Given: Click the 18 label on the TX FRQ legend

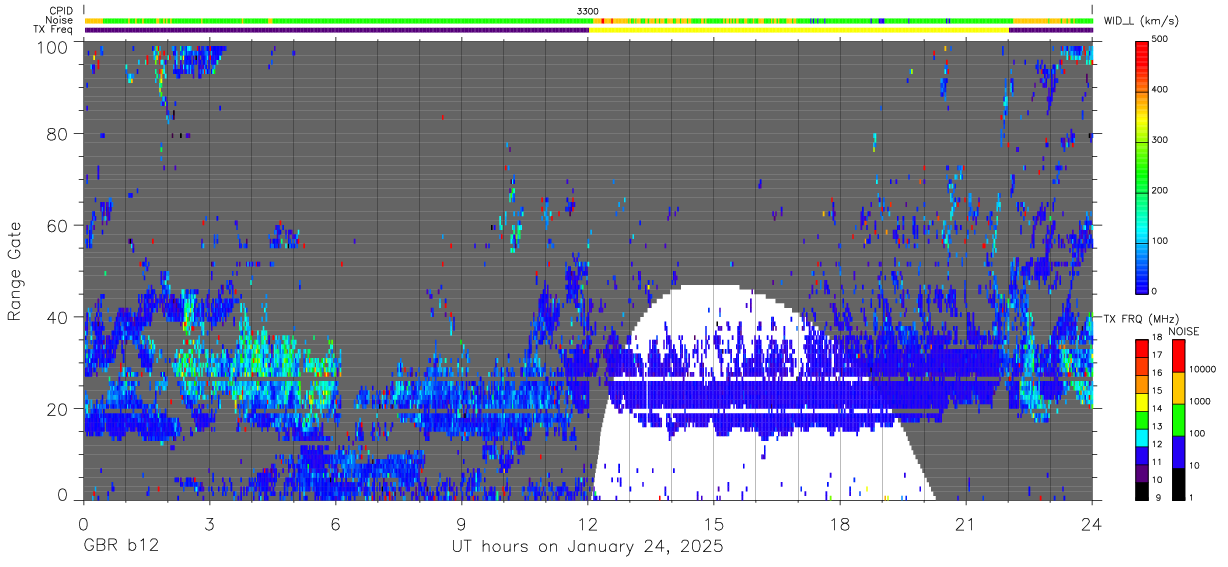Looking at the screenshot, I should [x=1157, y=338].
